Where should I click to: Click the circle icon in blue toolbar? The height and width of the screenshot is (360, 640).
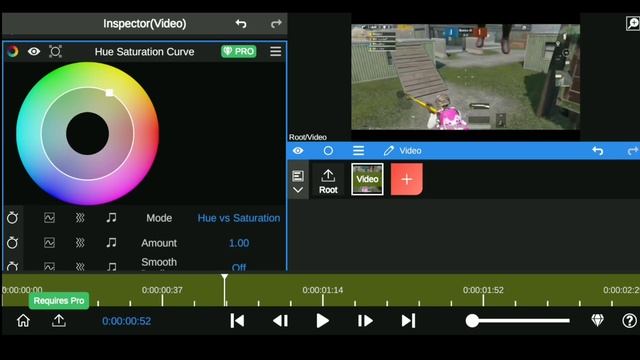point(328,151)
